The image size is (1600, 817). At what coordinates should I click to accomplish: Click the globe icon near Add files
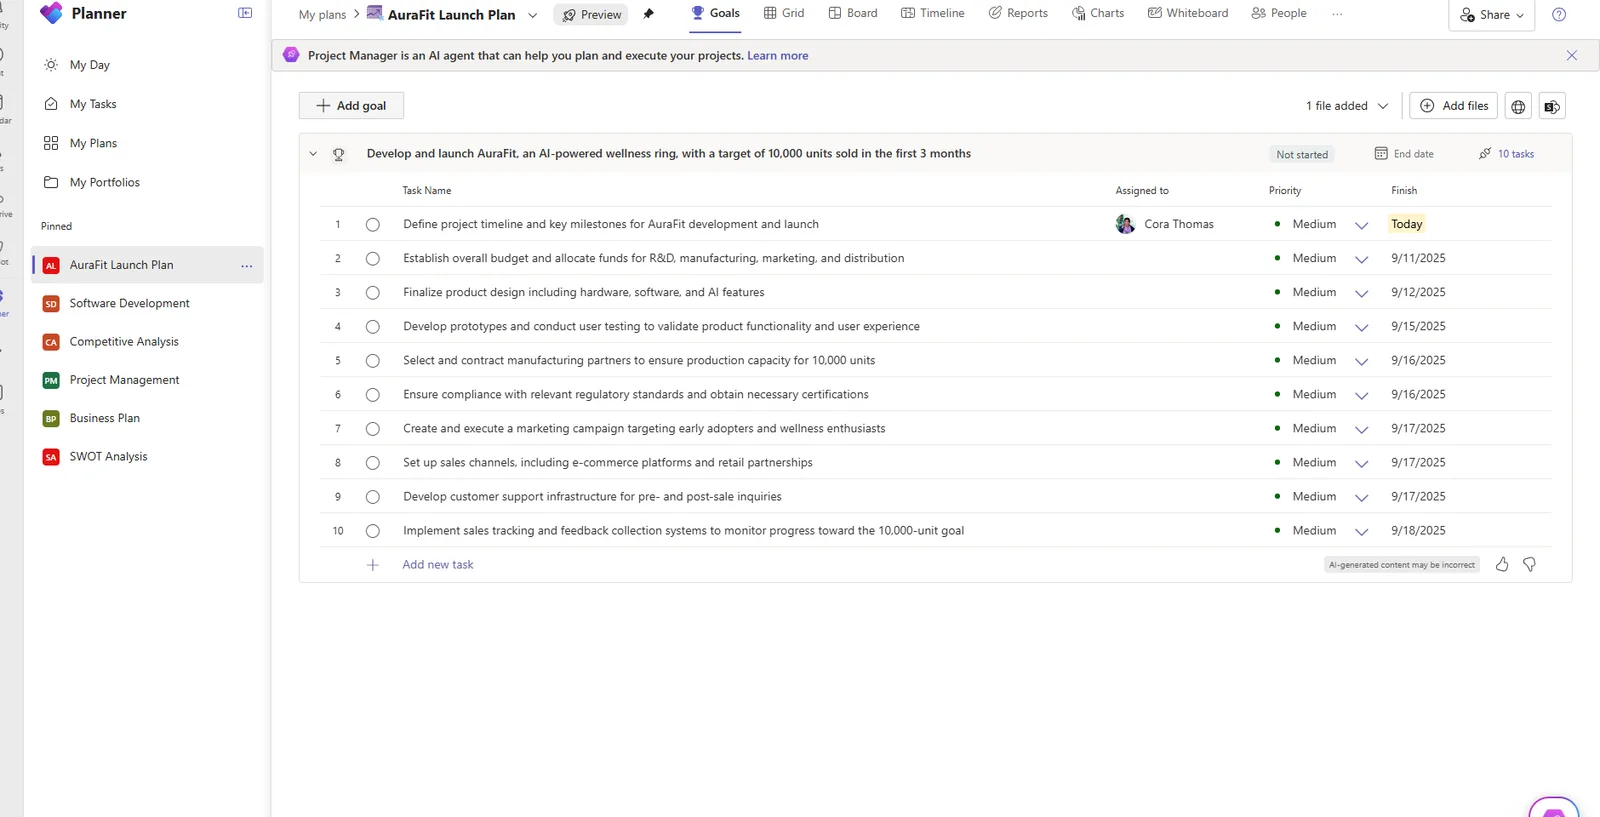(1518, 106)
